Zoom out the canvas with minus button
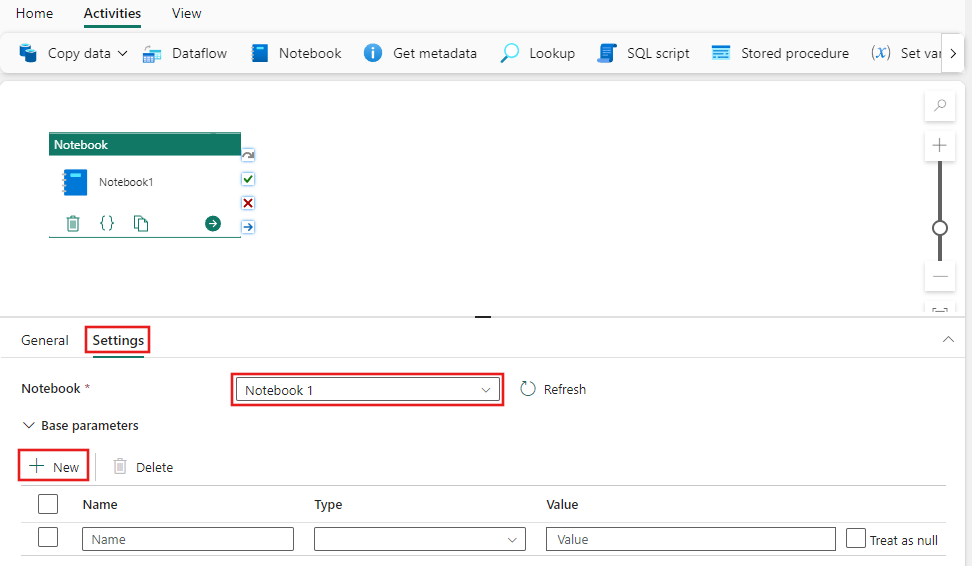Viewport: 972px width, 566px height. coord(940,276)
